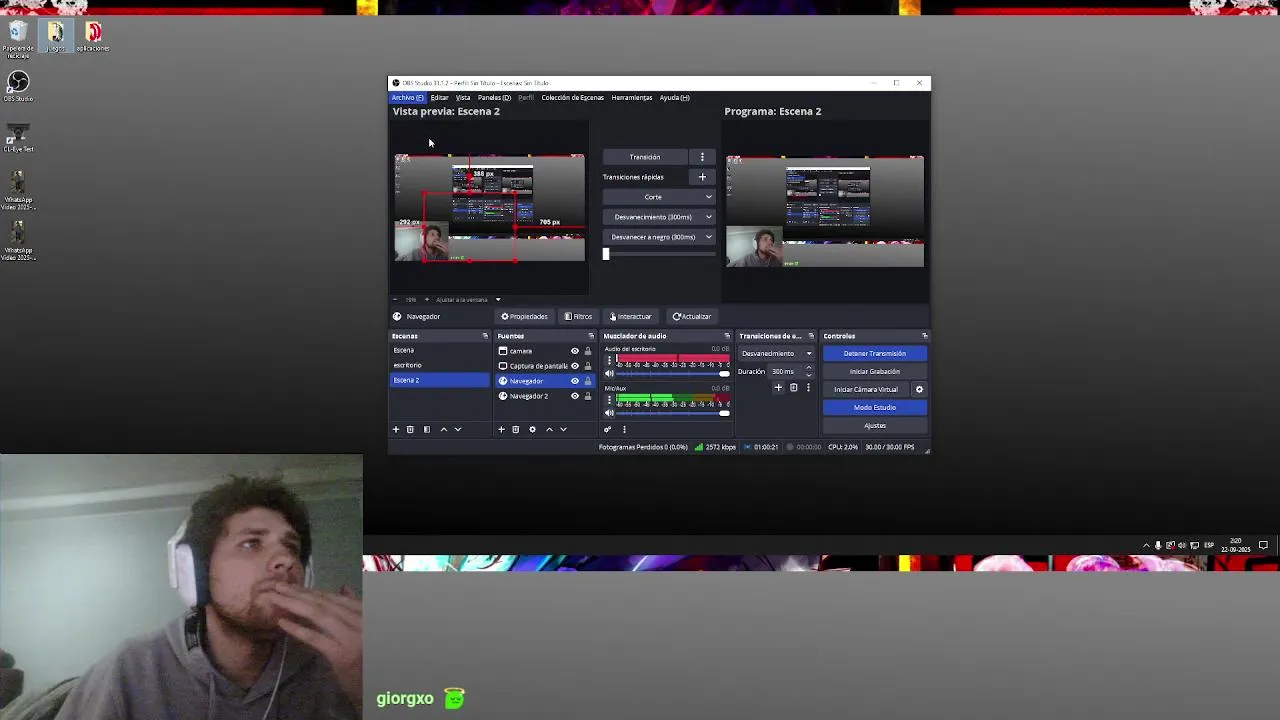This screenshot has width=1280, height=720.
Task: Open the Editar menu
Action: click(x=439, y=97)
